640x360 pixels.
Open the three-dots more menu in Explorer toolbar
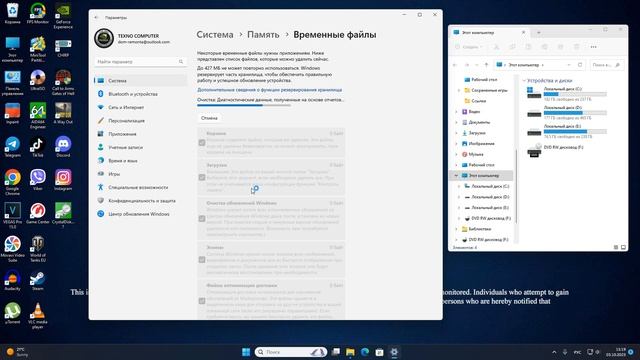pos(593,47)
